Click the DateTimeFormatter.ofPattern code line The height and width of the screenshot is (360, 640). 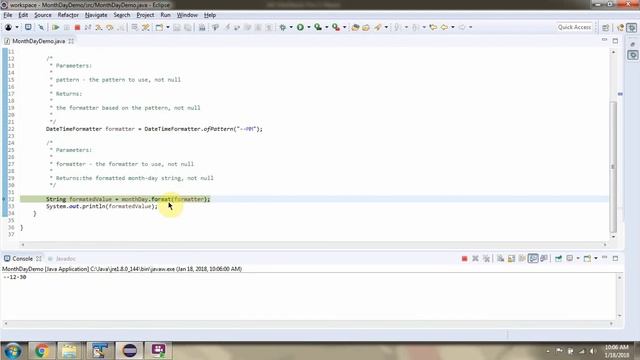[x=154, y=129]
